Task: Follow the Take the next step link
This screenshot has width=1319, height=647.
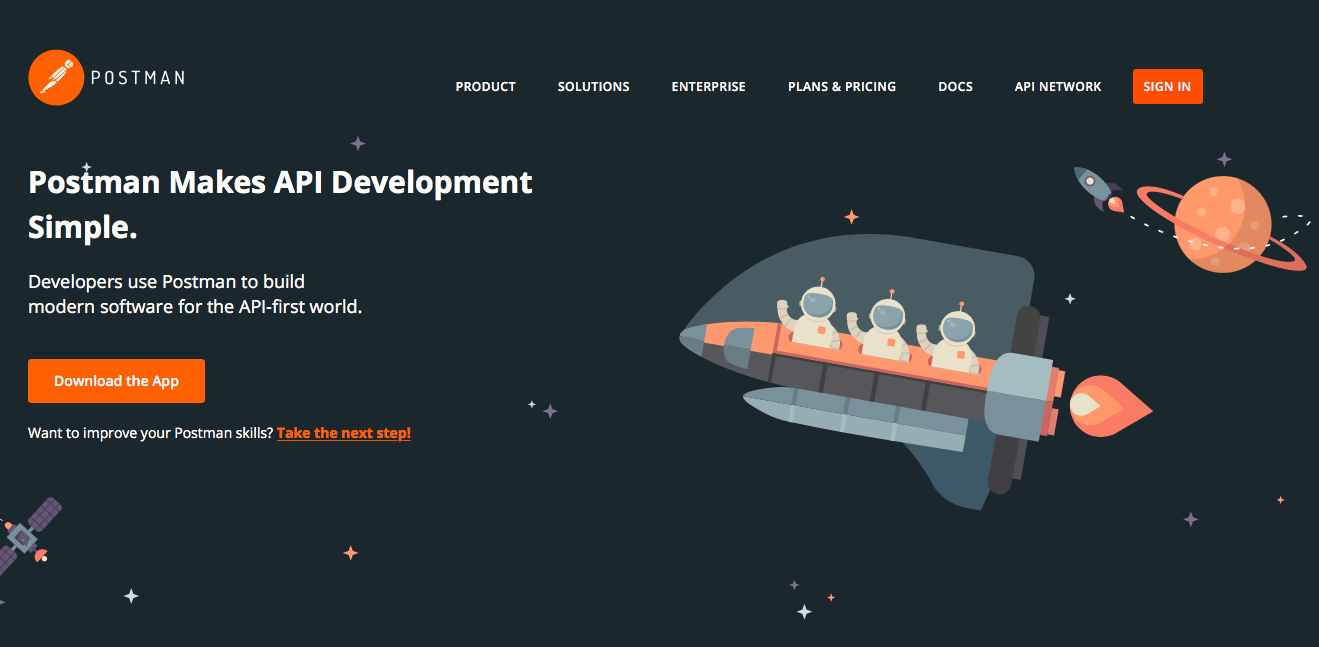Action: pyautogui.click(x=344, y=433)
